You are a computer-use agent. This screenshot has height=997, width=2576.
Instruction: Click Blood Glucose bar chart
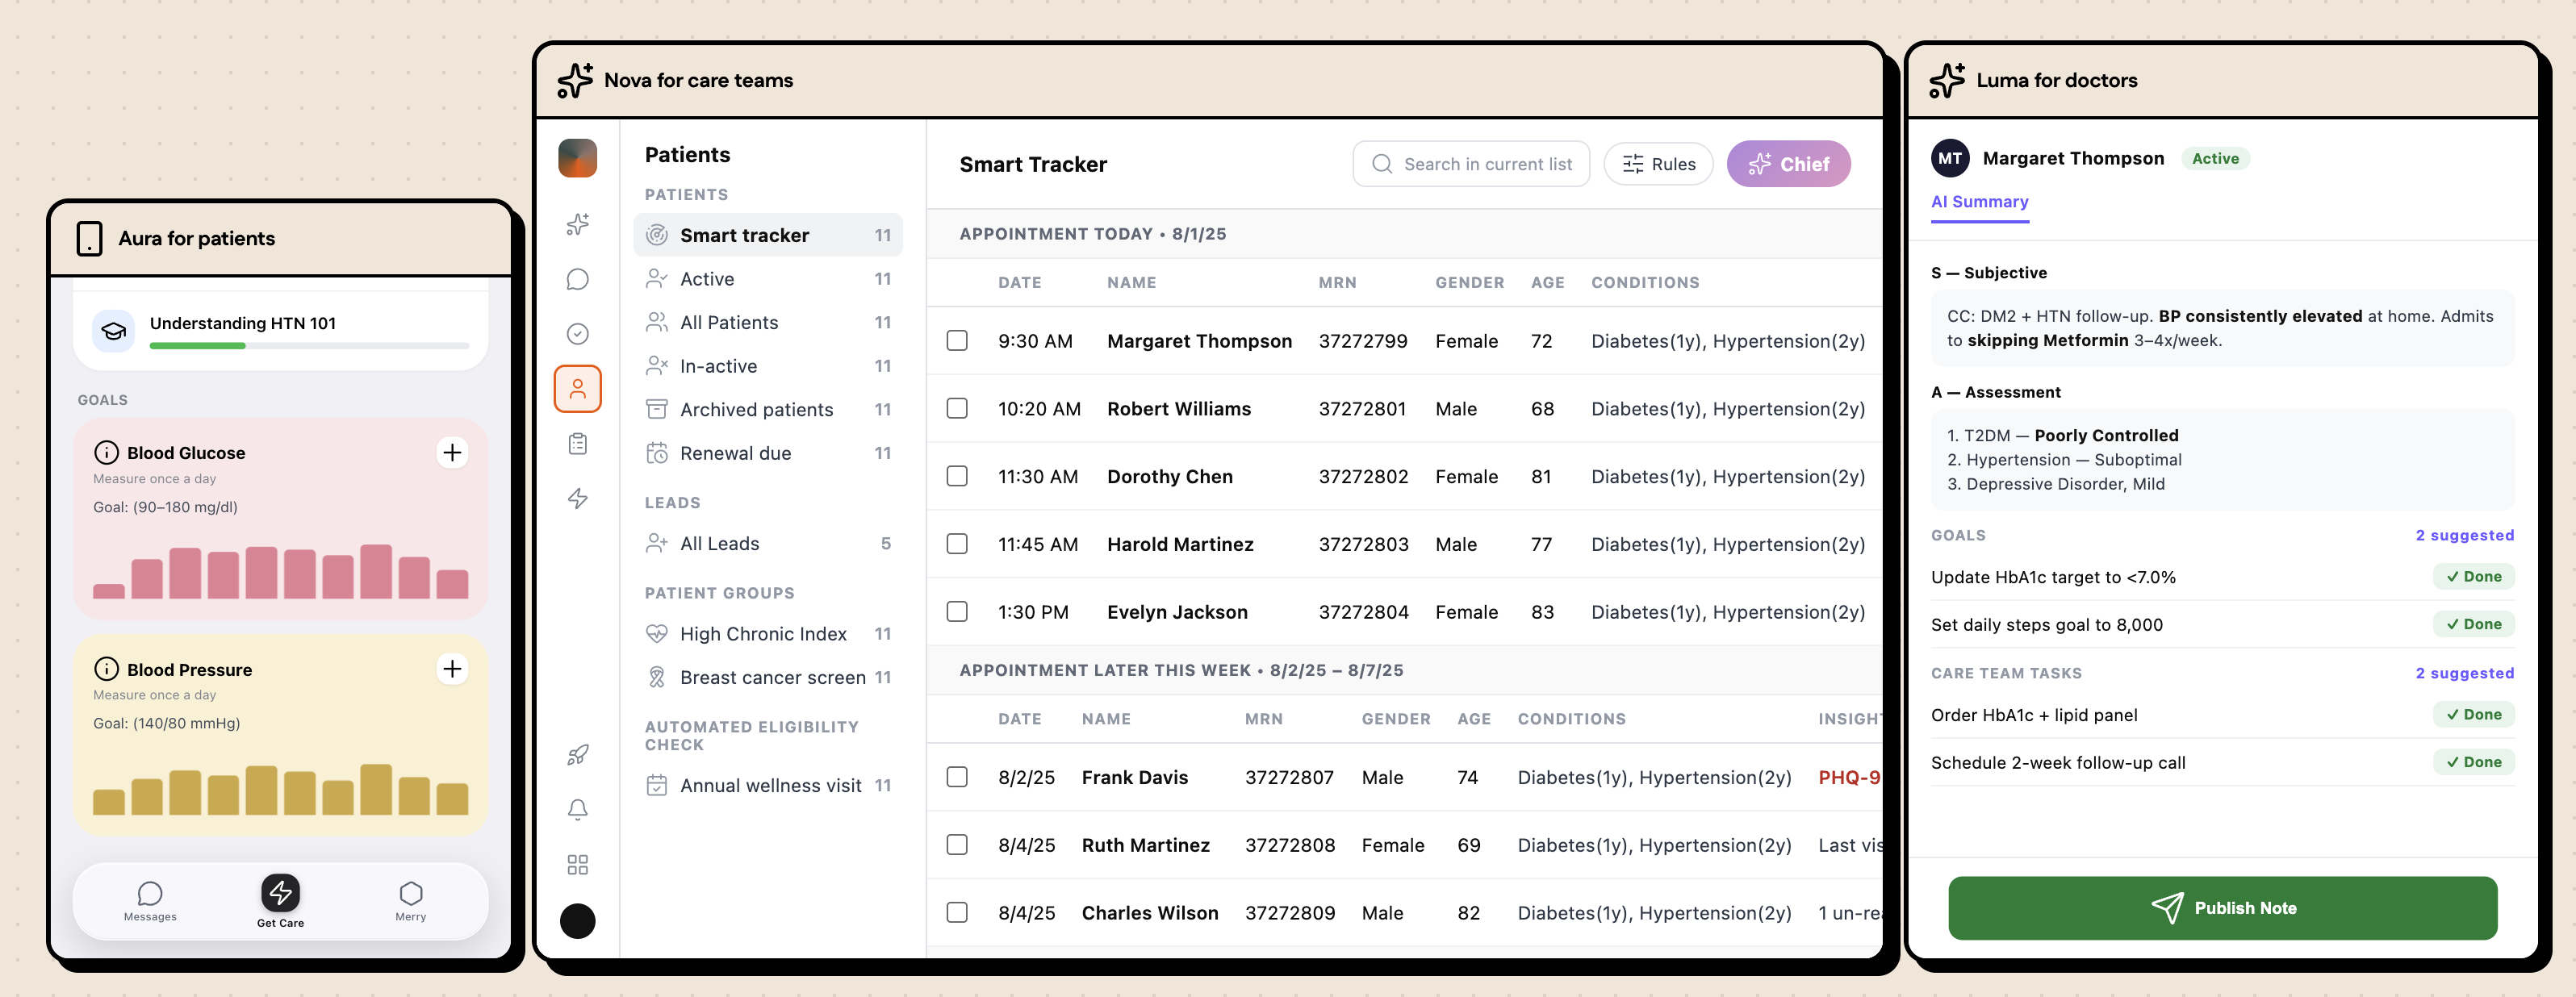(280, 572)
